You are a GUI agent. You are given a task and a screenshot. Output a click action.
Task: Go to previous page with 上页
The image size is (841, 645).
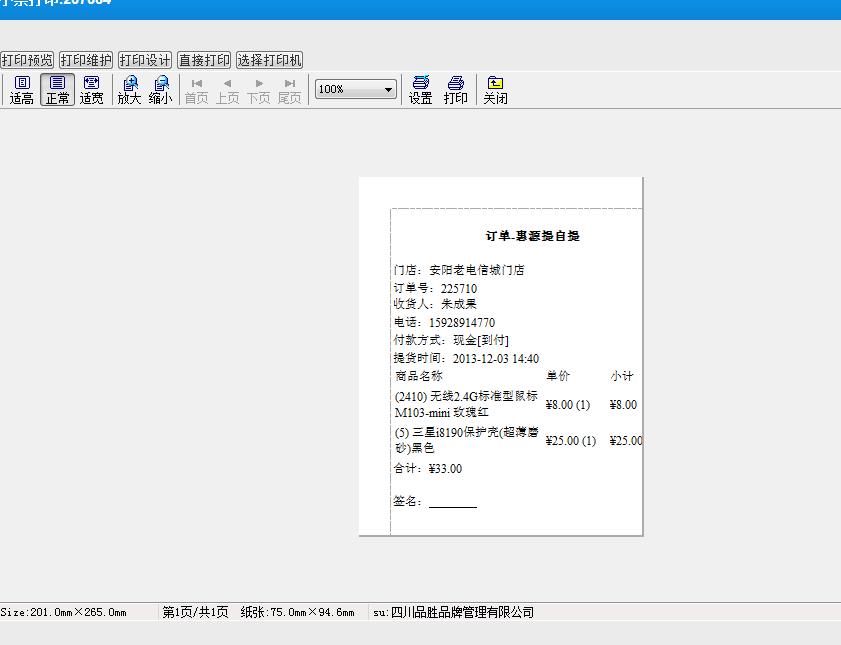click(227, 89)
